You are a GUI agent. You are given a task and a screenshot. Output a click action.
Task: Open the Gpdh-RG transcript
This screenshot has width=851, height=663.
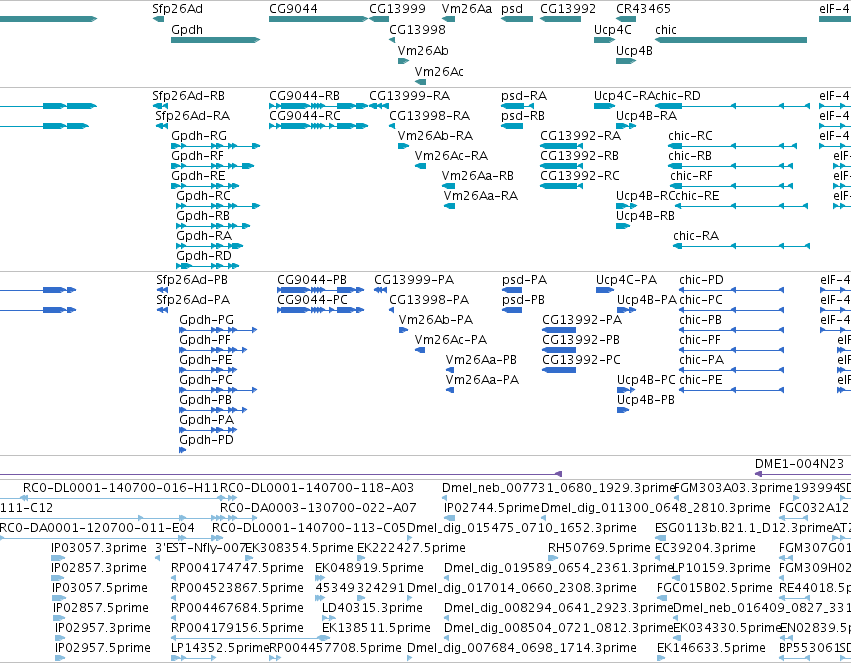pyautogui.click(x=215, y=146)
